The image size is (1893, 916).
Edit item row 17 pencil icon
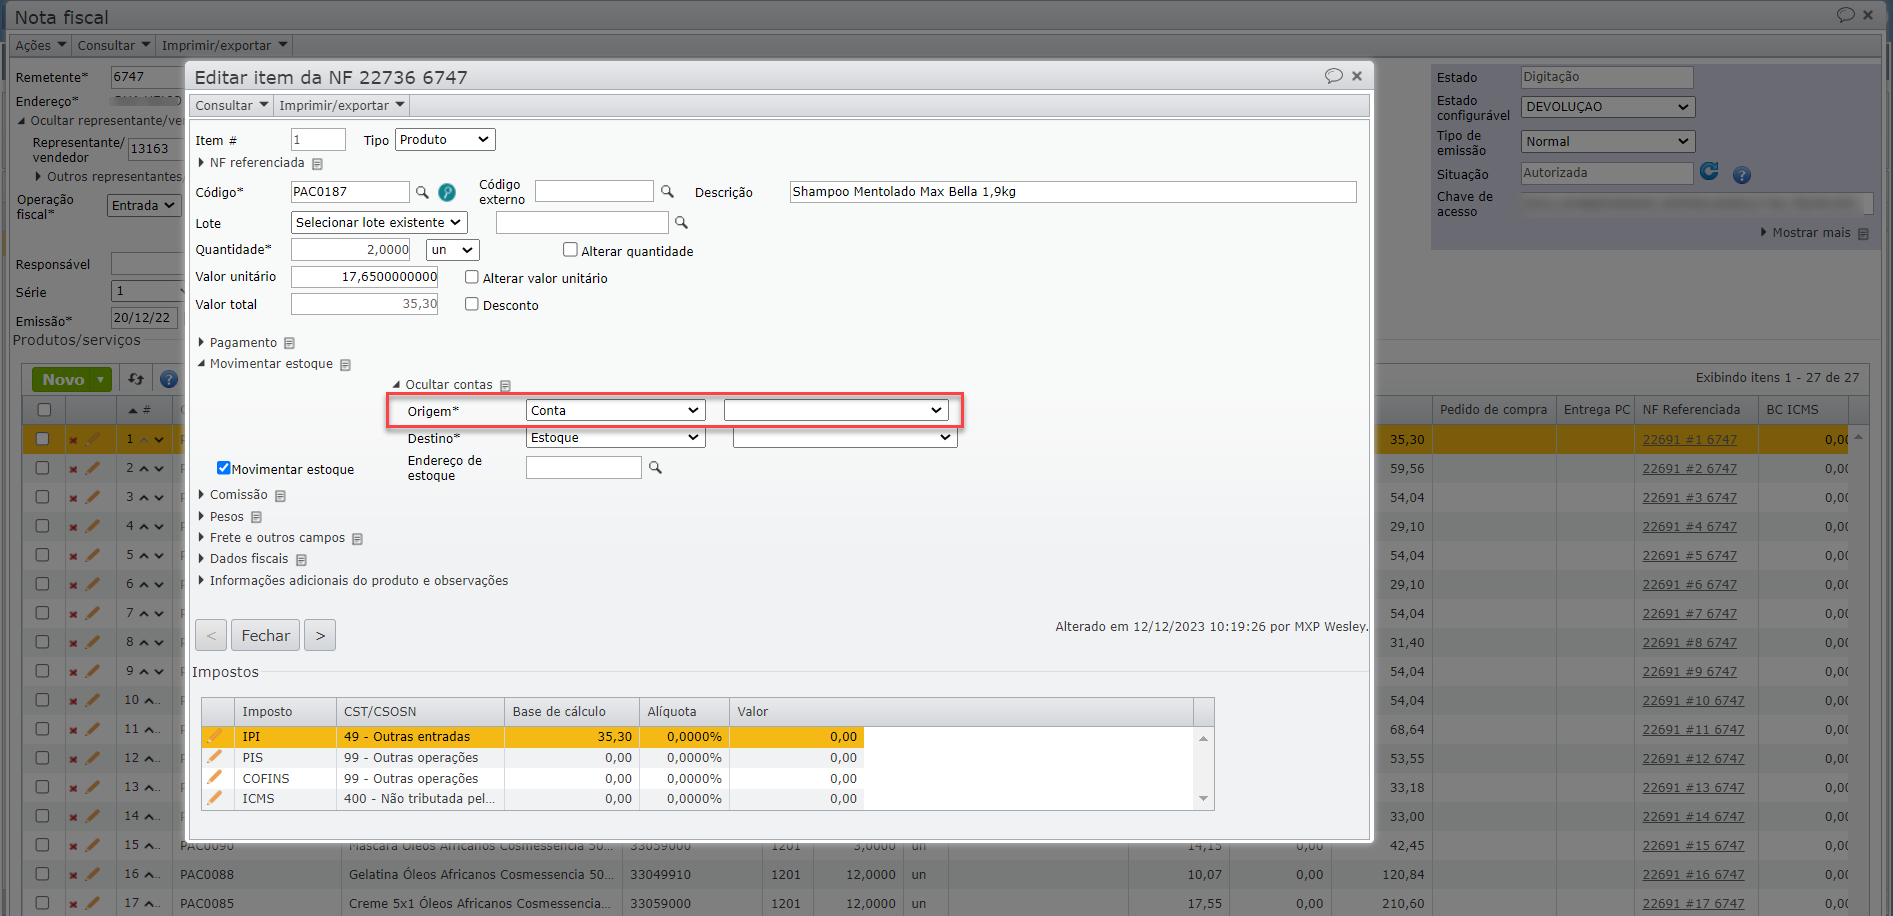tap(93, 903)
